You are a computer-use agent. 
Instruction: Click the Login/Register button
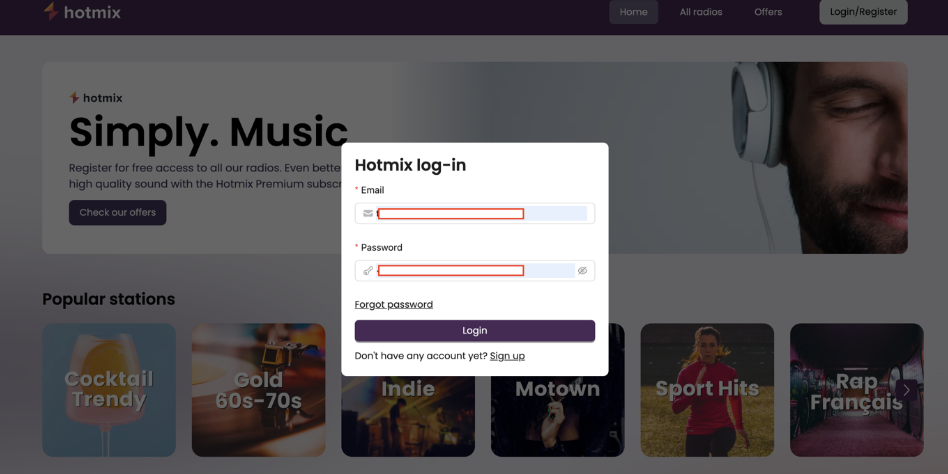(x=863, y=12)
